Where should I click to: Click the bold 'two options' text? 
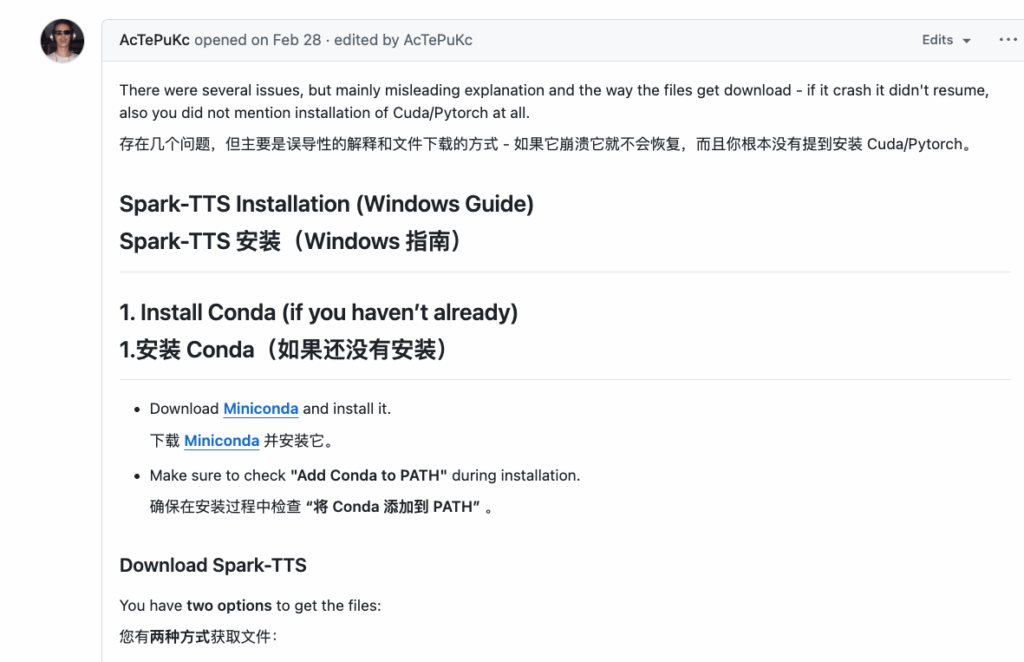click(x=229, y=605)
